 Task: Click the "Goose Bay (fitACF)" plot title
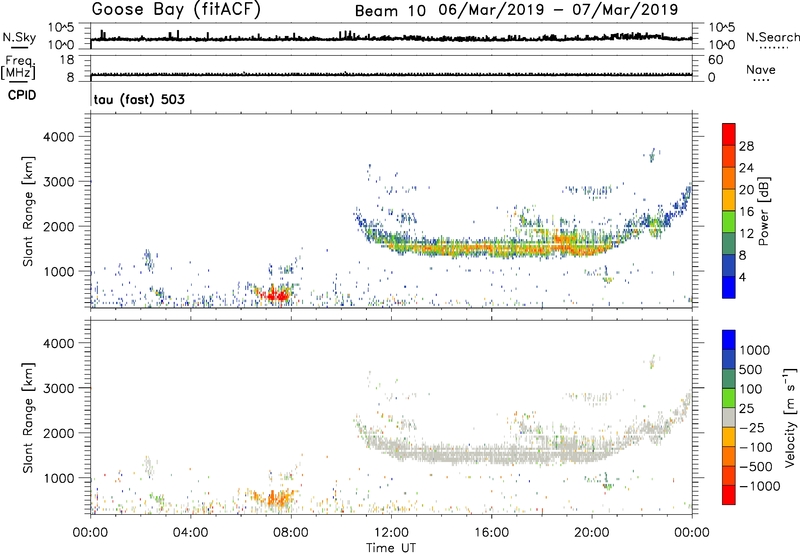click(176, 10)
